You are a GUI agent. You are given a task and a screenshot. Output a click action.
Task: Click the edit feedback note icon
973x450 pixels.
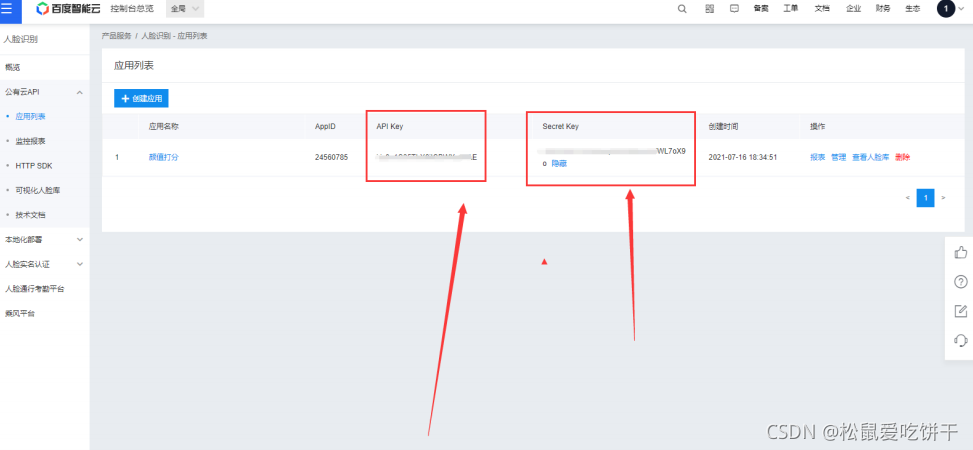pos(960,311)
